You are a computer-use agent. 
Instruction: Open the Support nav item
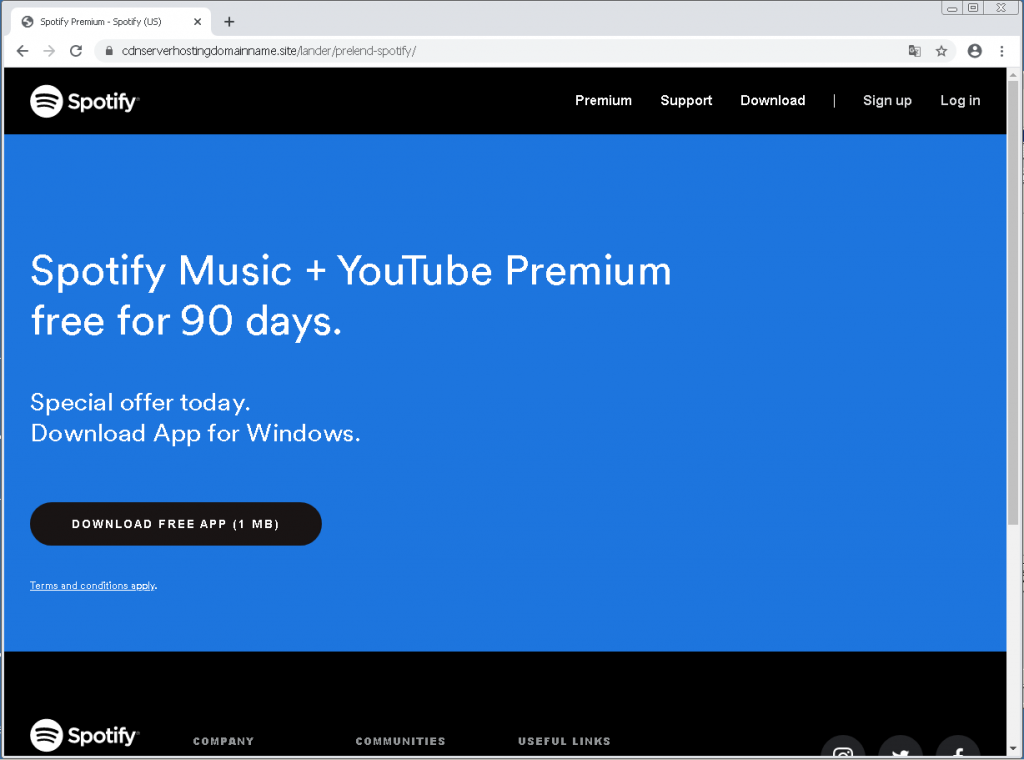[x=686, y=101]
